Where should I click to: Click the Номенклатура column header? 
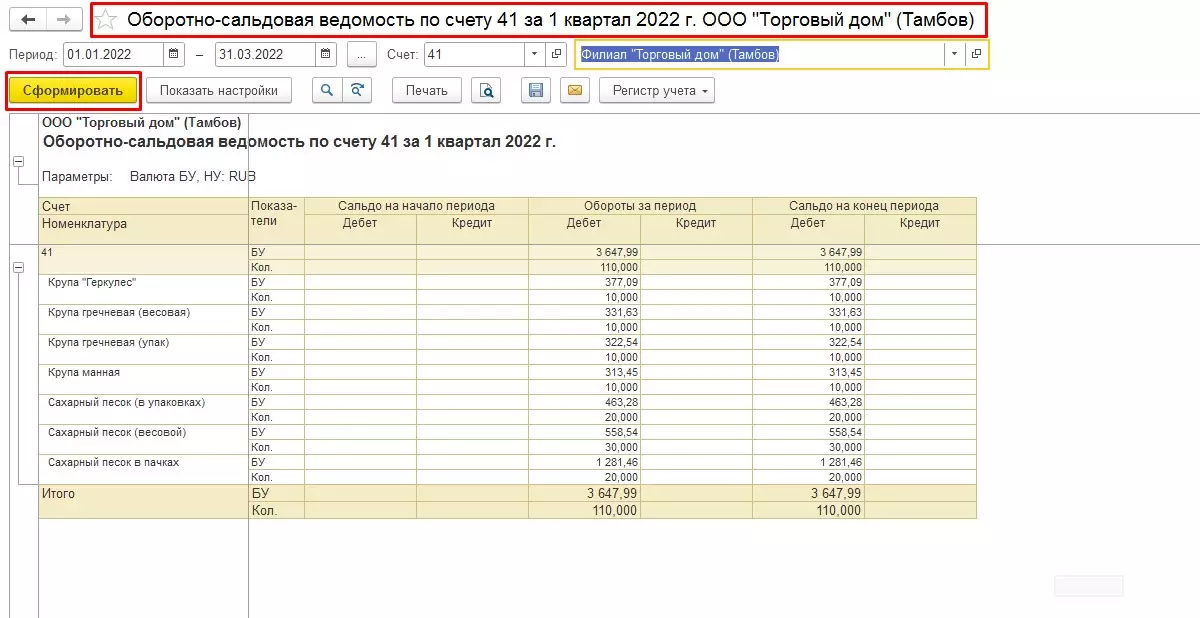point(84,224)
